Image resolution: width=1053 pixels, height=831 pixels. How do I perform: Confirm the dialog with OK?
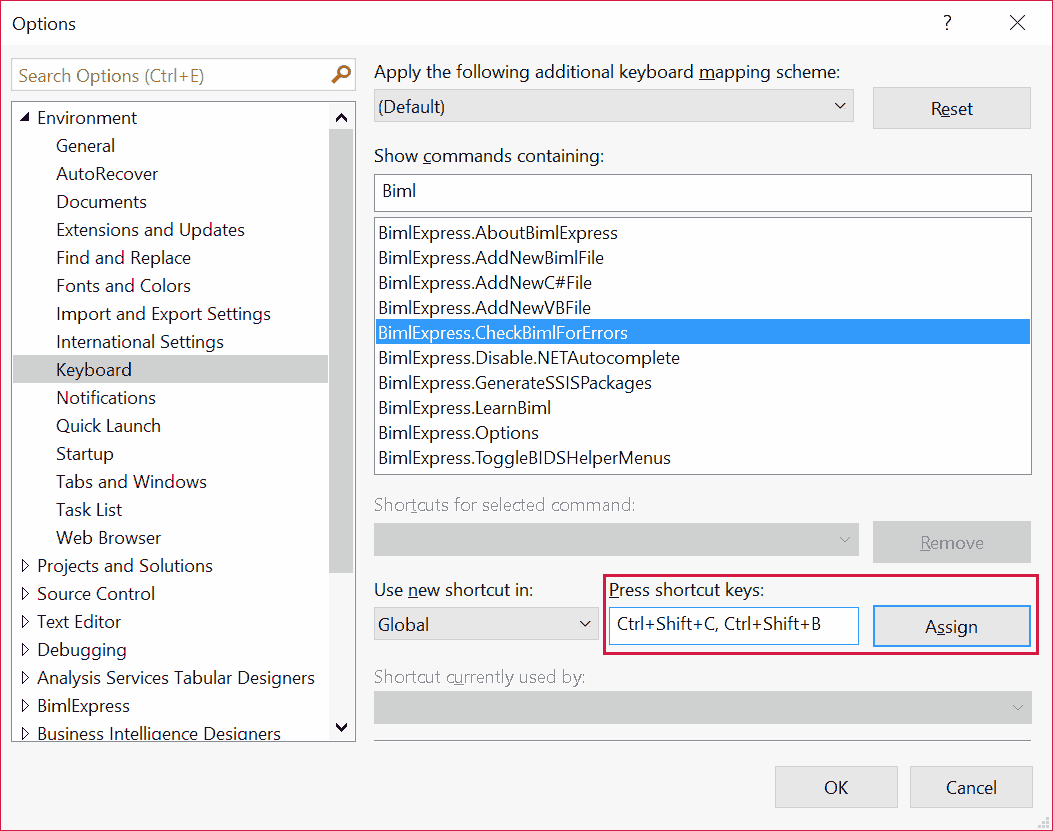(836, 787)
